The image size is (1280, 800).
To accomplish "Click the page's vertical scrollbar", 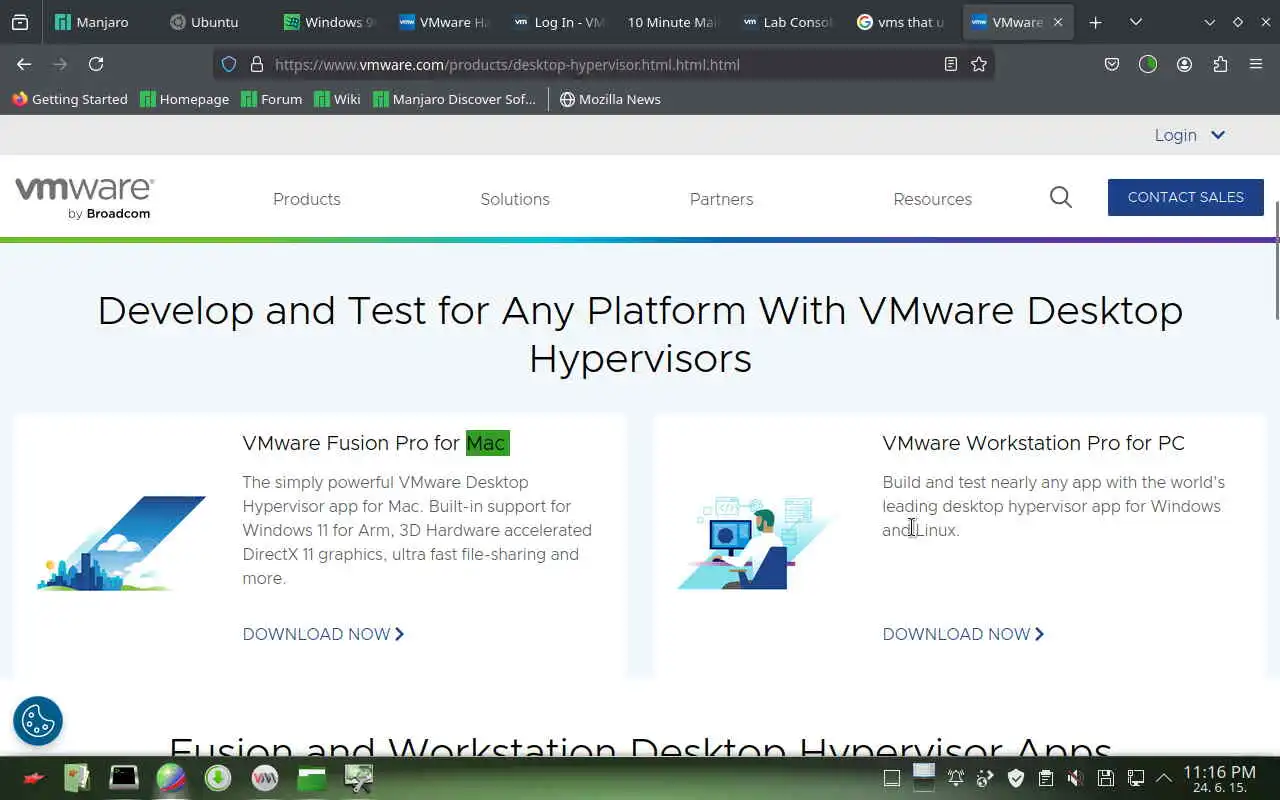I will [x=1276, y=260].
